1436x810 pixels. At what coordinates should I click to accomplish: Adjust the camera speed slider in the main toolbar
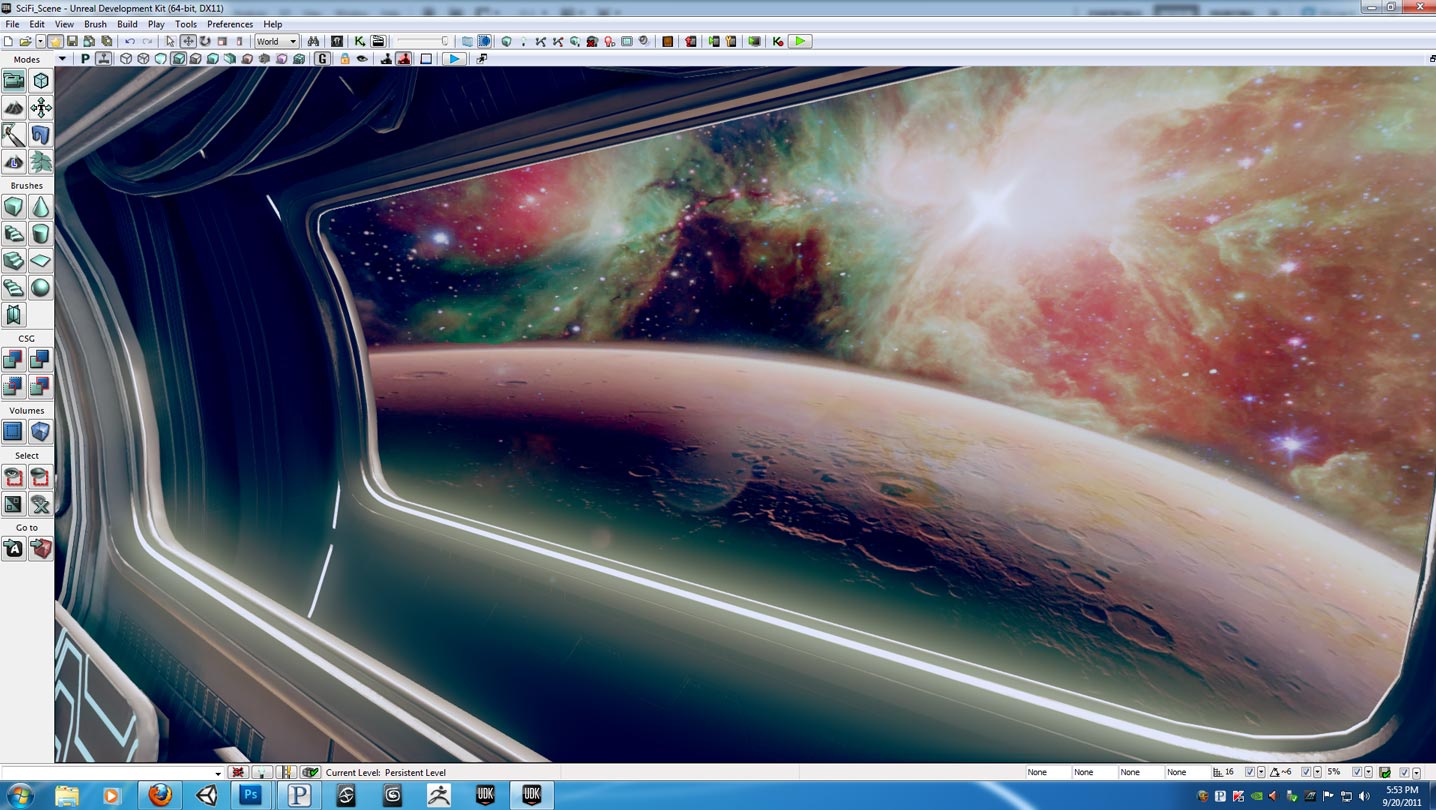tap(420, 41)
